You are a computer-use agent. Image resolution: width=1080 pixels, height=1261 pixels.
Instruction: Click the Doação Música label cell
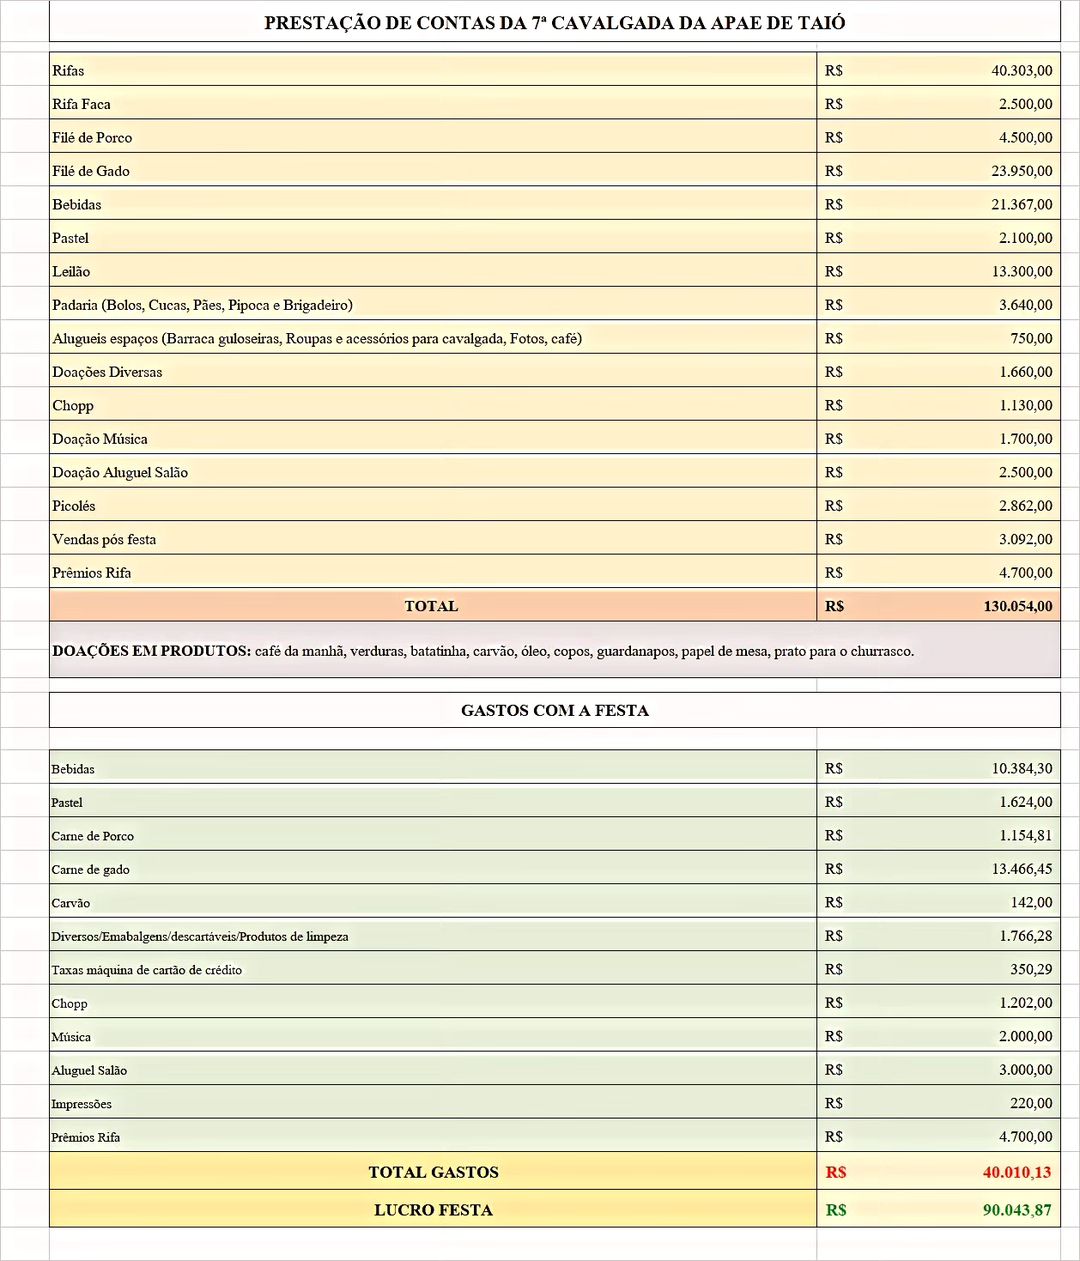(433, 439)
